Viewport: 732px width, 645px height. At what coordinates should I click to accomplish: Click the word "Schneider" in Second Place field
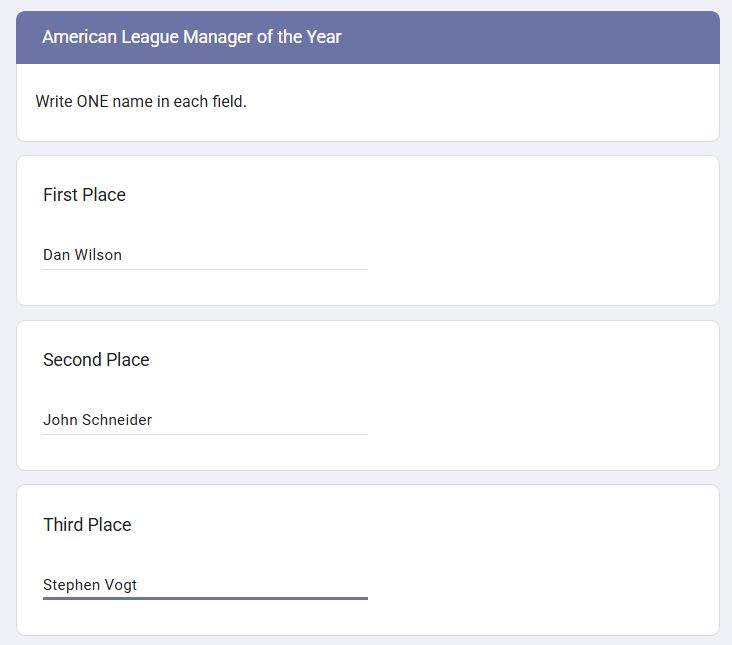pos(118,420)
